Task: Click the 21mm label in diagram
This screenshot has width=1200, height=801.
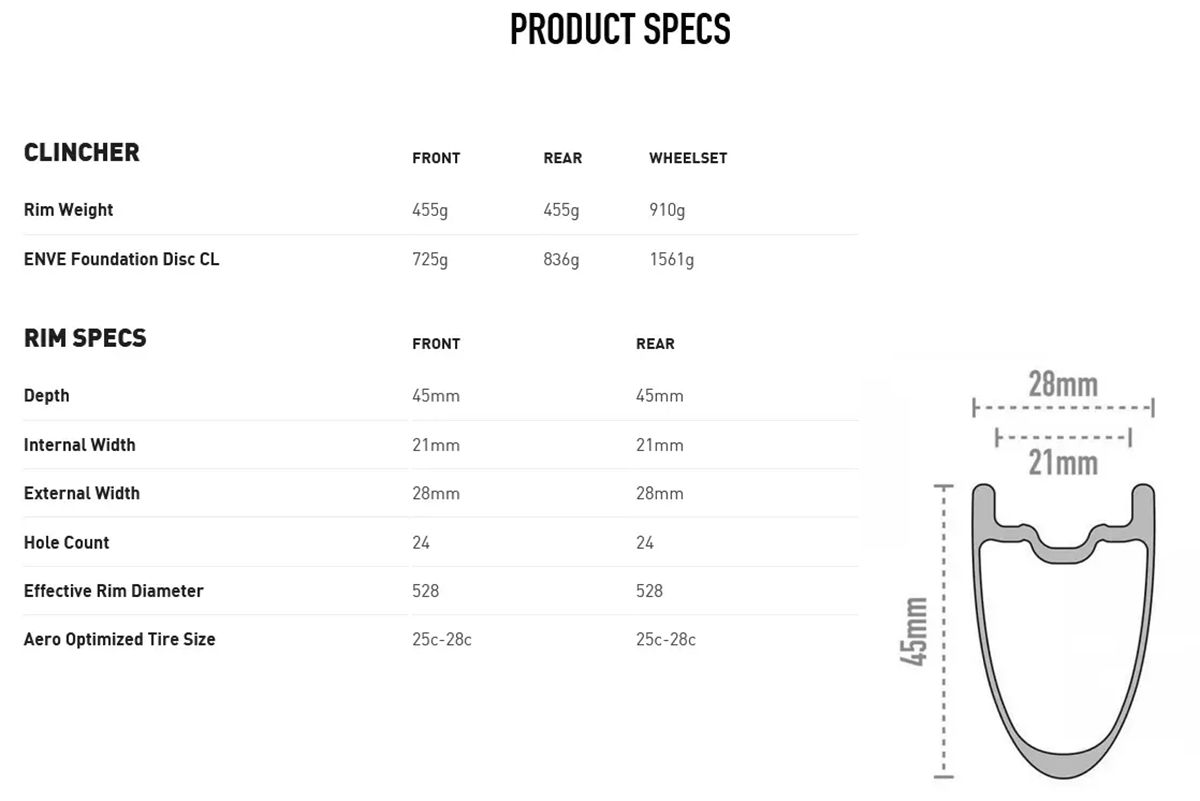Action: pos(1063,463)
